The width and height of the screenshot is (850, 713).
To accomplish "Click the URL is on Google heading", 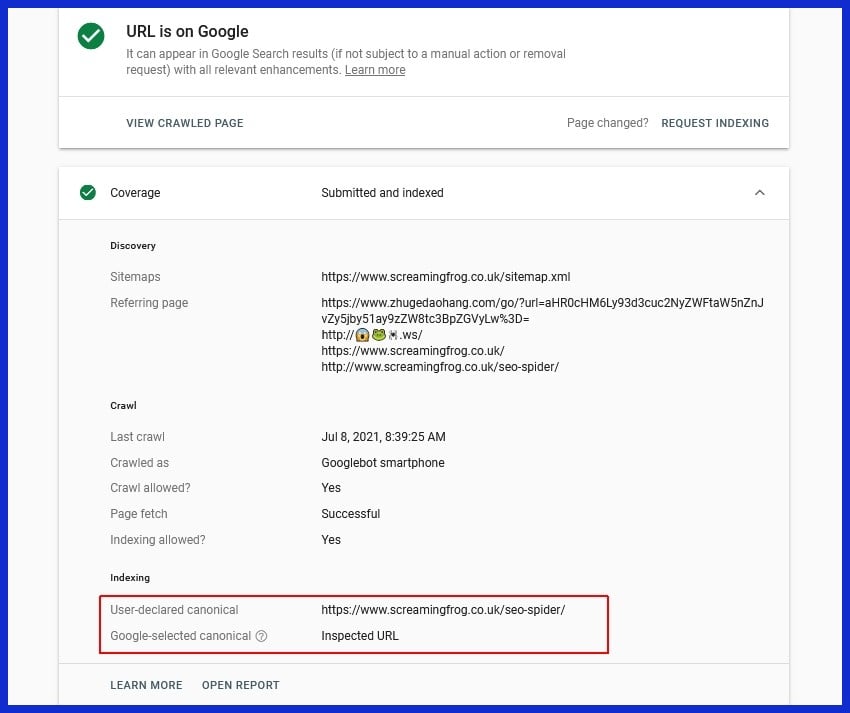I will [187, 32].
